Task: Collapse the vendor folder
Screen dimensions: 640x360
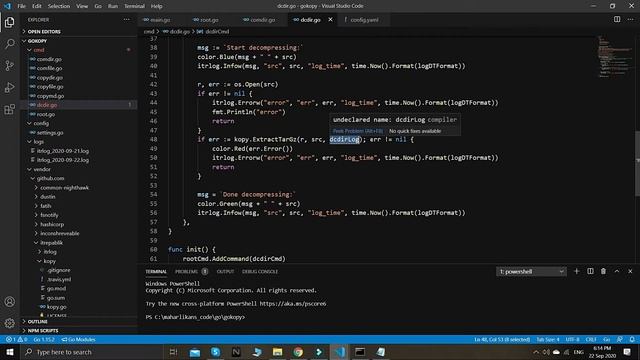Action: point(42,169)
